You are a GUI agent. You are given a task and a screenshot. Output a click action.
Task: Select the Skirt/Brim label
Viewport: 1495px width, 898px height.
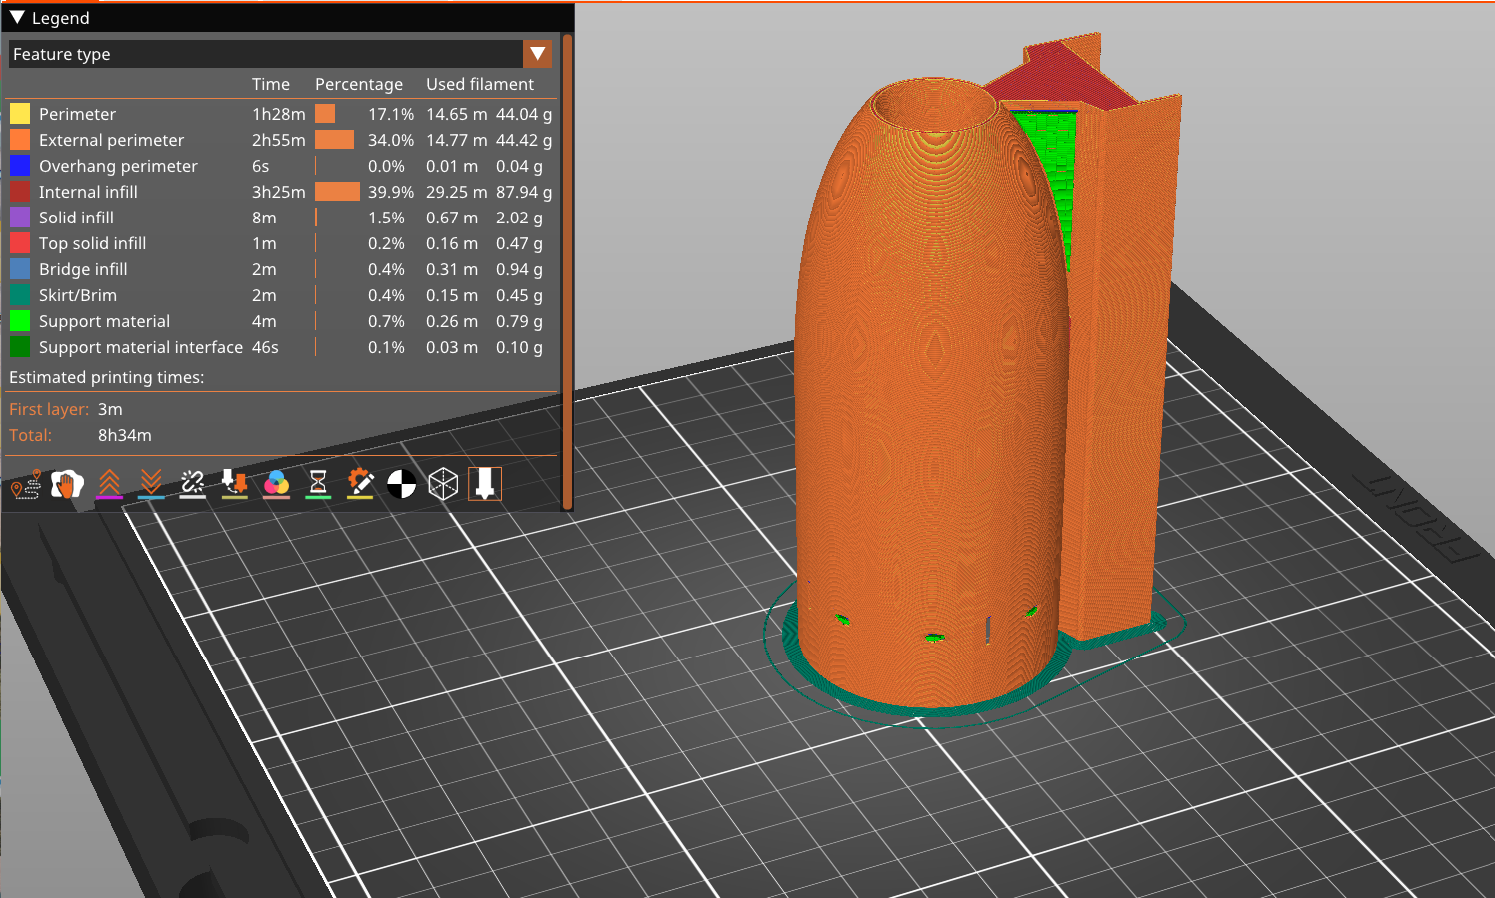[x=78, y=295]
